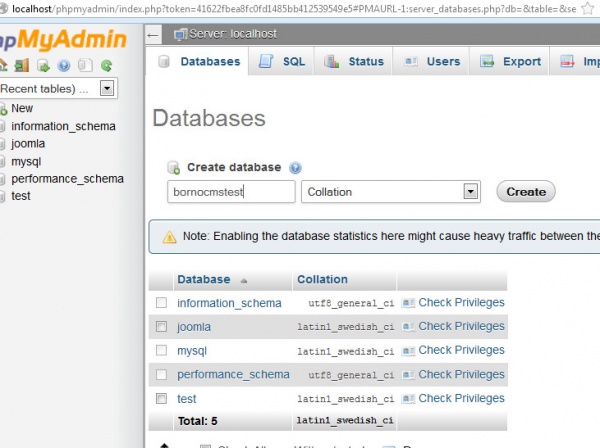
Task: Click the New database icon in tree
Action: click(x=3, y=109)
